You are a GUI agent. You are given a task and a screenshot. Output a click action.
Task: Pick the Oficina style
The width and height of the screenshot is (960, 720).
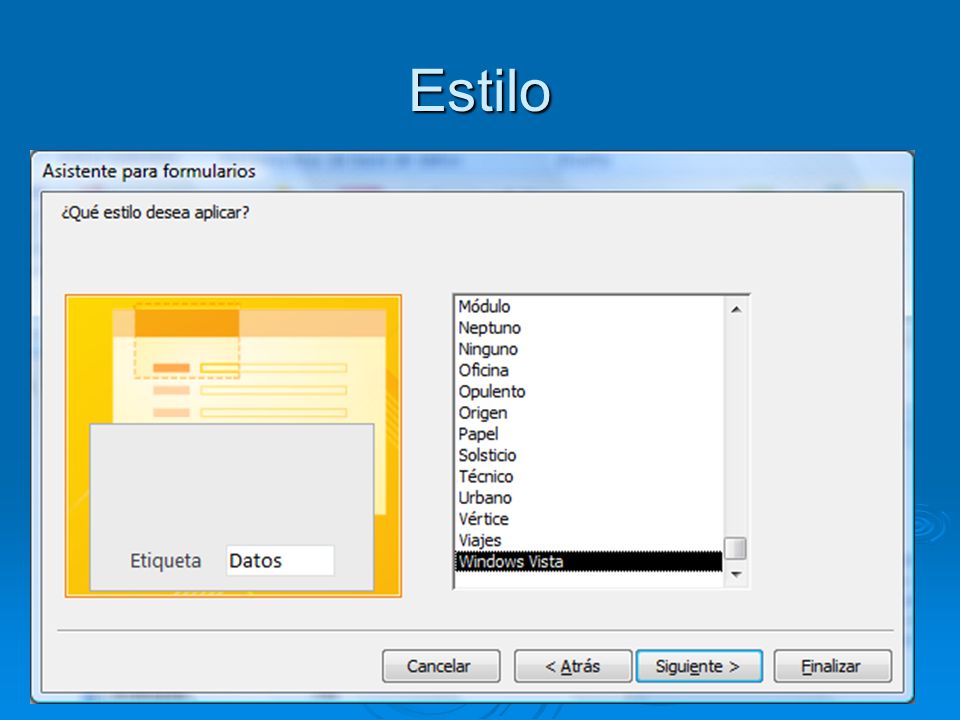coord(589,370)
